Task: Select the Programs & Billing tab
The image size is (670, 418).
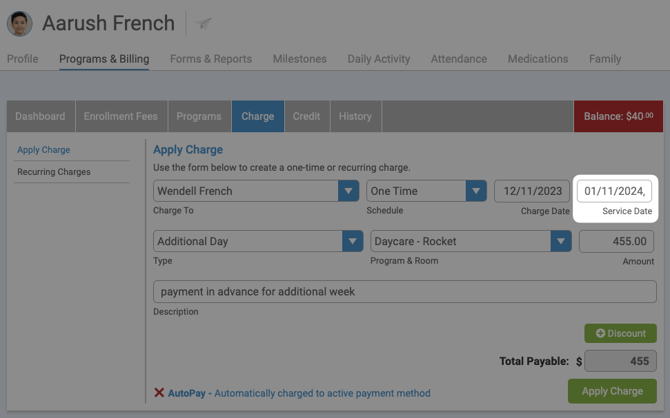Action: coord(104,59)
